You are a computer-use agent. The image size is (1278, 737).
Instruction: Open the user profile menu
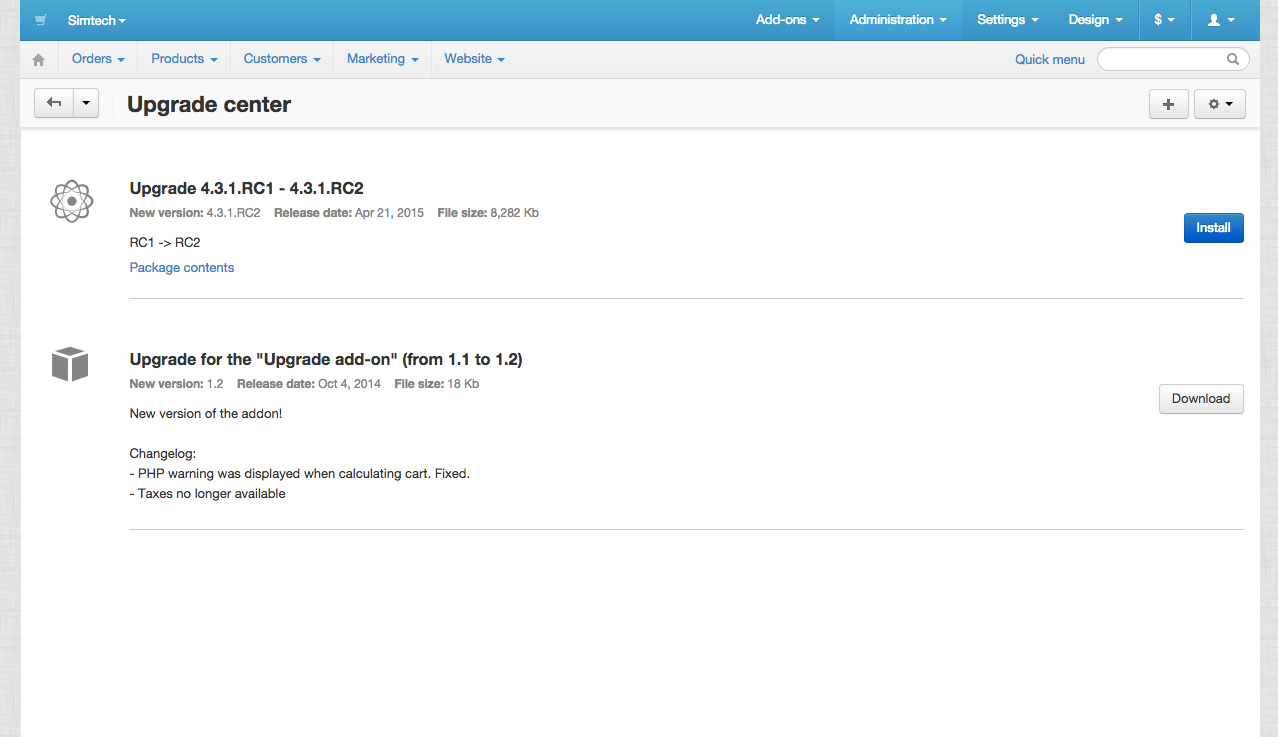pos(1221,20)
